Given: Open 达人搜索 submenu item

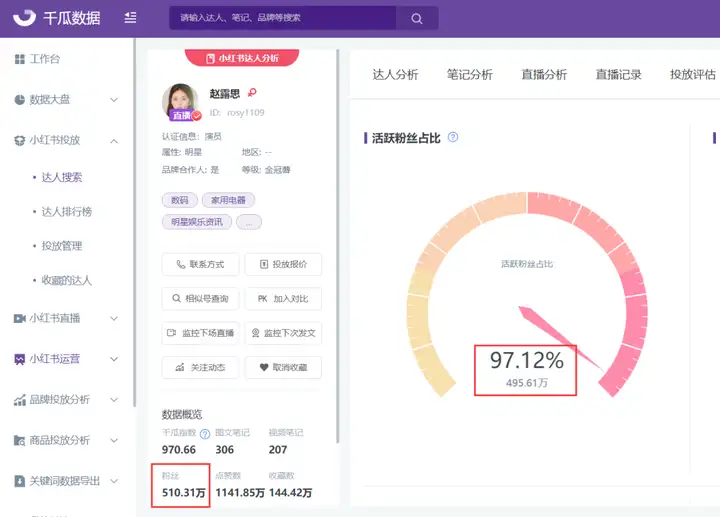Looking at the screenshot, I should [x=62, y=177].
